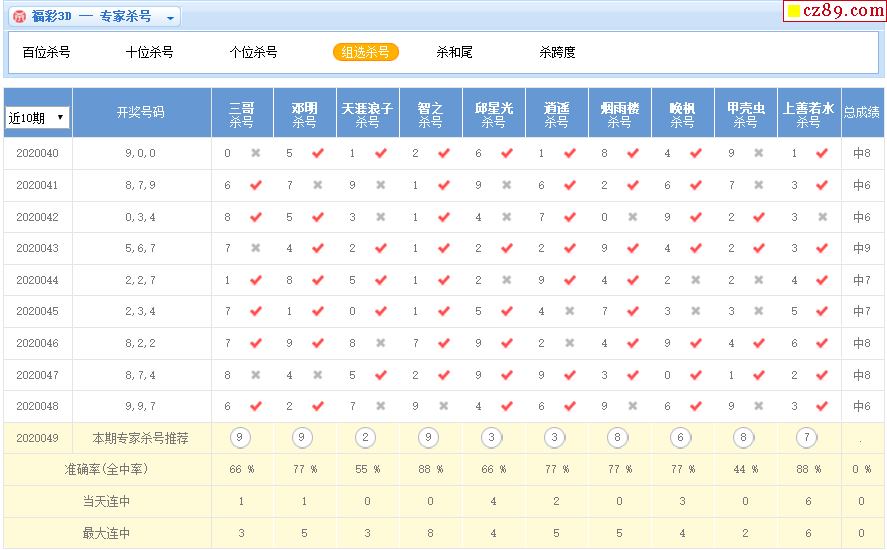Go to the 杀和尾 tab
The height and width of the screenshot is (550, 887).
[454, 52]
